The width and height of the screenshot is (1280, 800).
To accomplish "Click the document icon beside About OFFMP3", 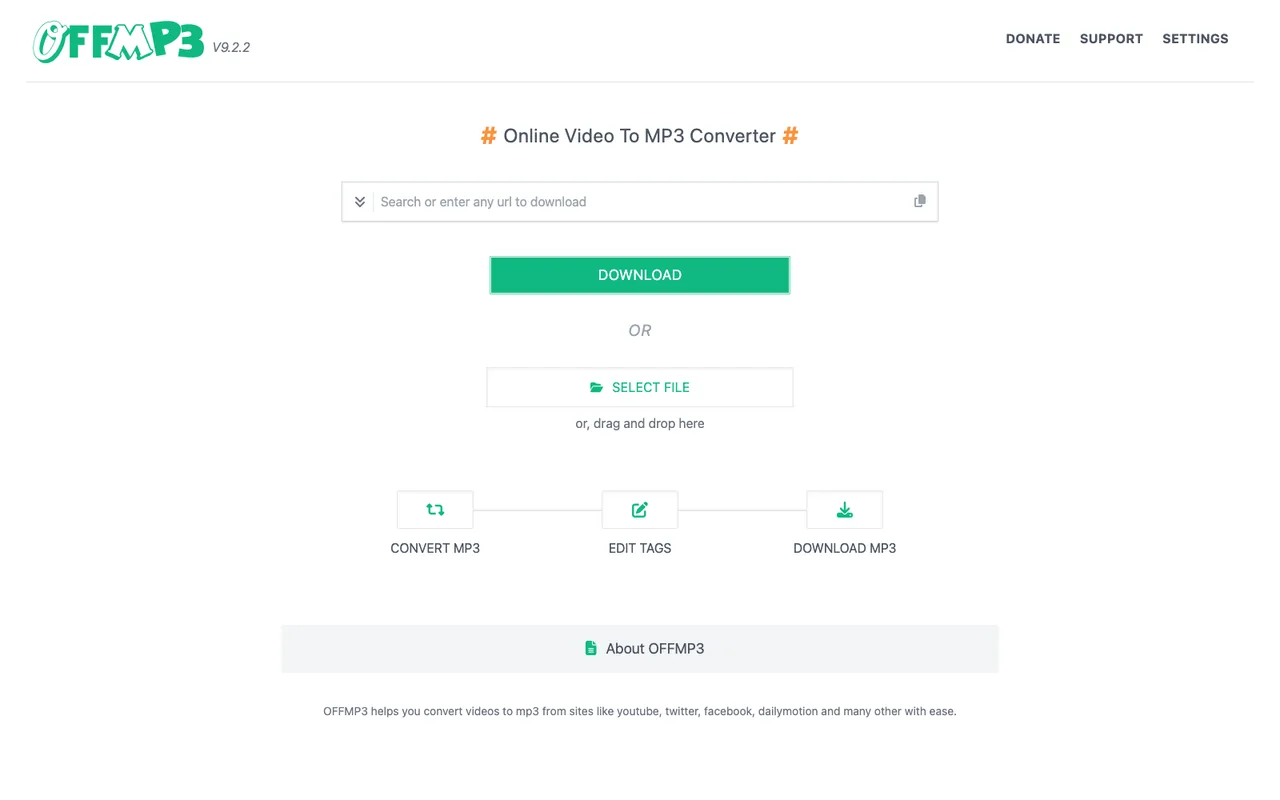I will tap(591, 648).
